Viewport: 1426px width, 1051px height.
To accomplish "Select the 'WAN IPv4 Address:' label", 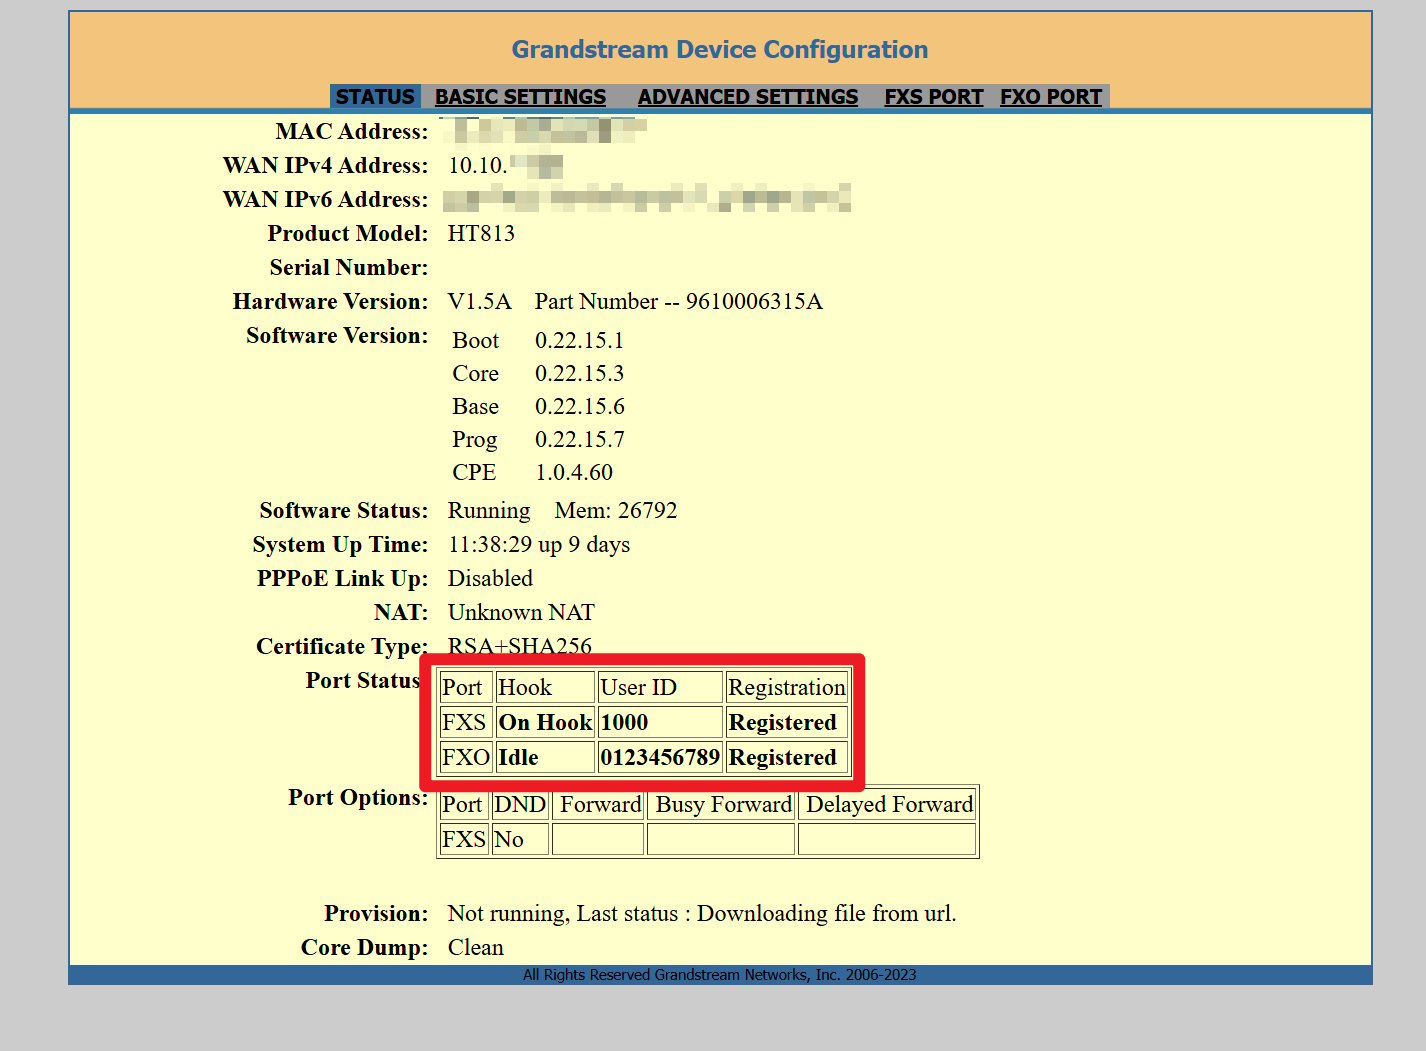I will point(325,166).
